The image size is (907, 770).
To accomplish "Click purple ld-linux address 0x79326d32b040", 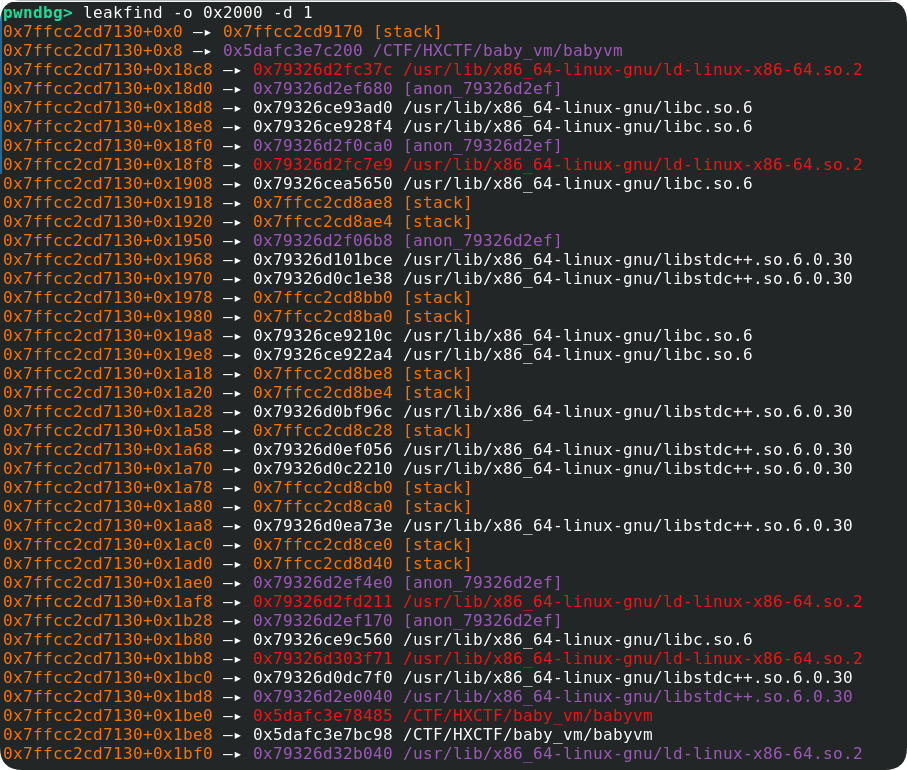I will click(323, 753).
